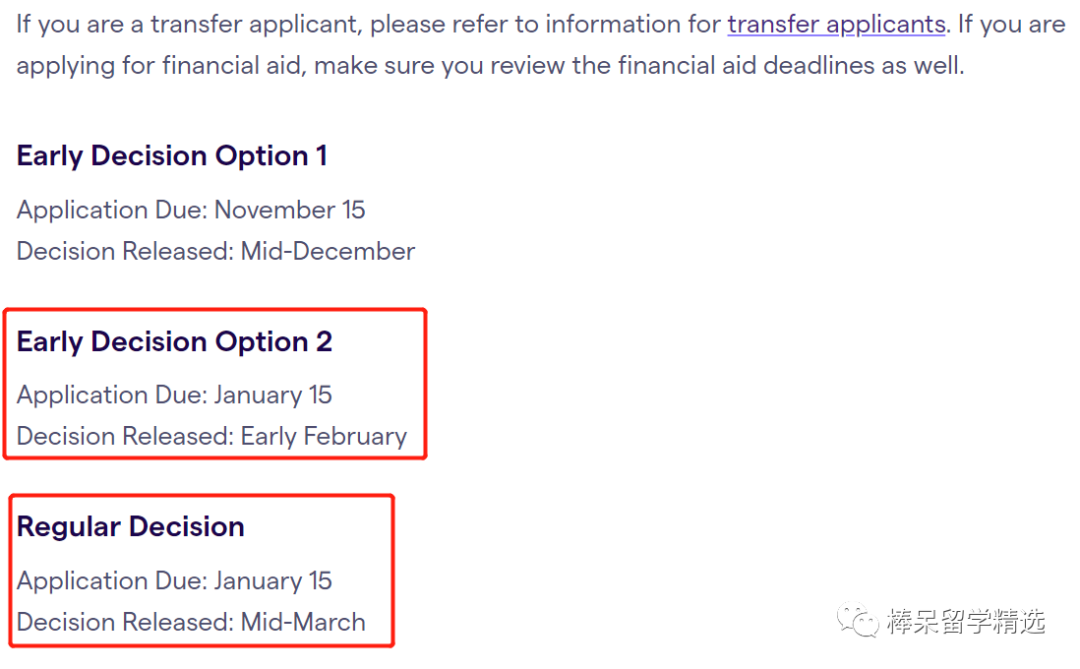Click the Decision Released: Mid-March text
Viewport: 1080px width, 669px height.
[x=191, y=622]
